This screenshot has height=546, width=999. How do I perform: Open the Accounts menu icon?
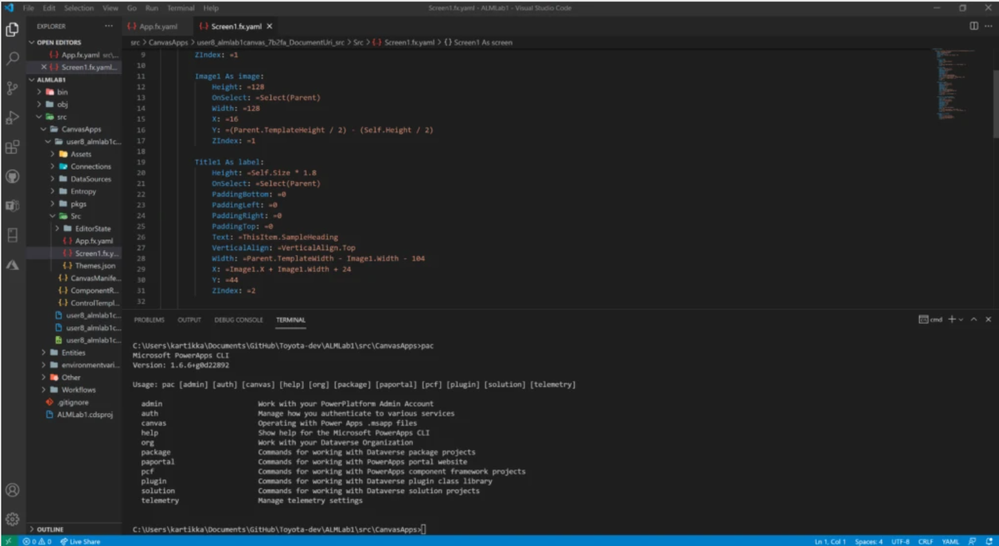[12, 490]
